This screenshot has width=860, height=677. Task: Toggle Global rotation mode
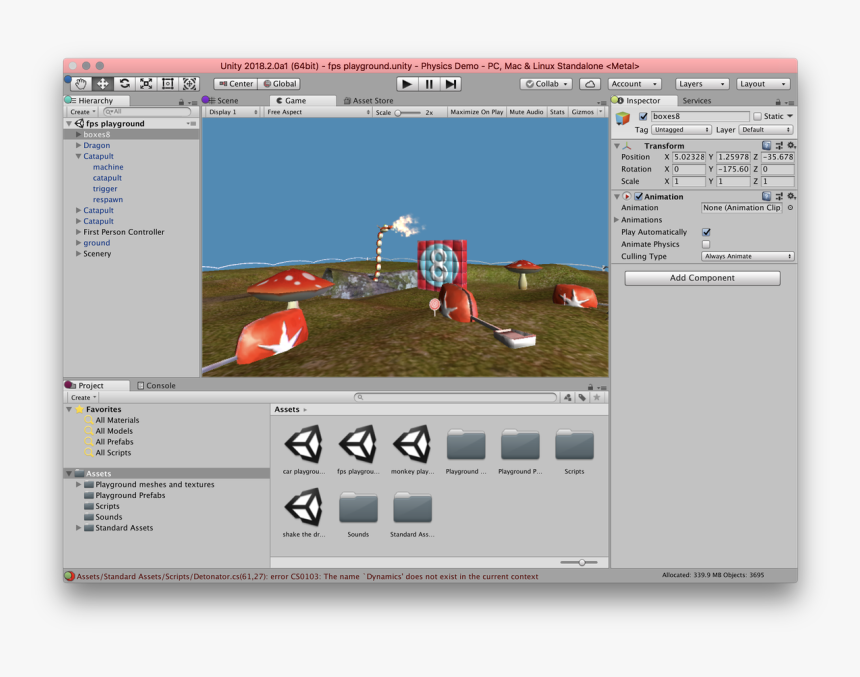pyautogui.click(x=279, y=84)
